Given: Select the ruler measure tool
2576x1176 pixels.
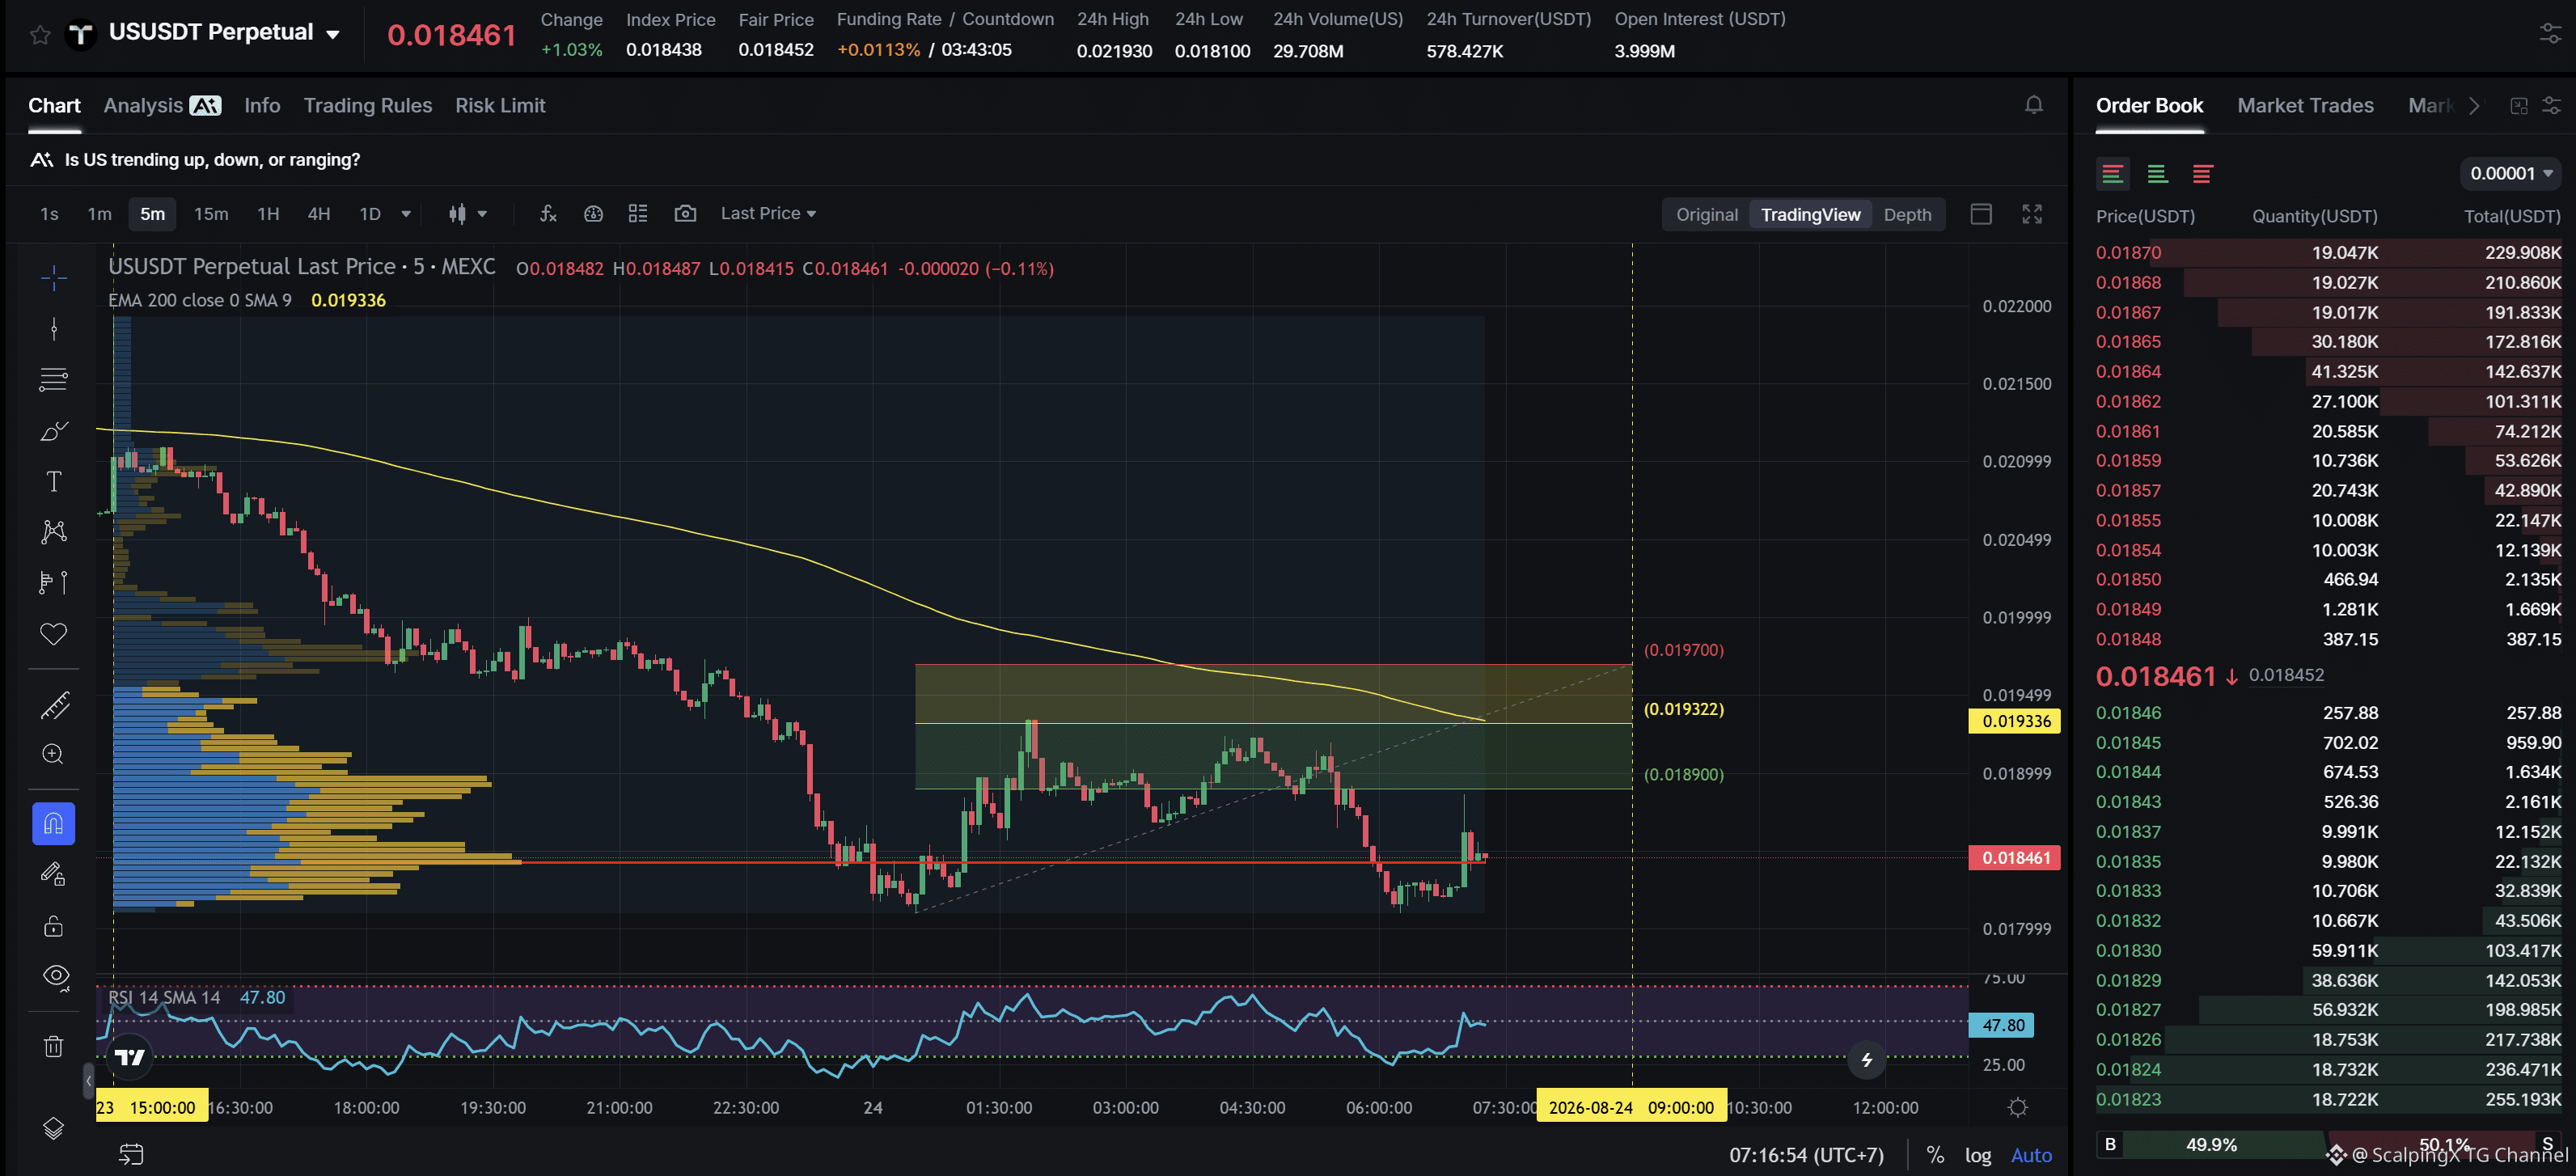Looking at the screenshot, I should point(54,705).
